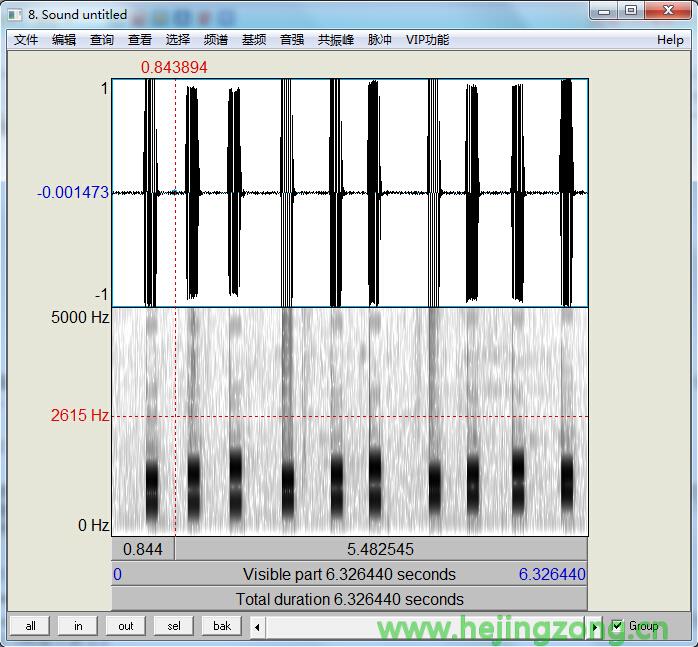Expand the 频谱 (Spectrum) menu
Image resolution: width=698 pixels, height=647 pixels.
tap(215, 40)
